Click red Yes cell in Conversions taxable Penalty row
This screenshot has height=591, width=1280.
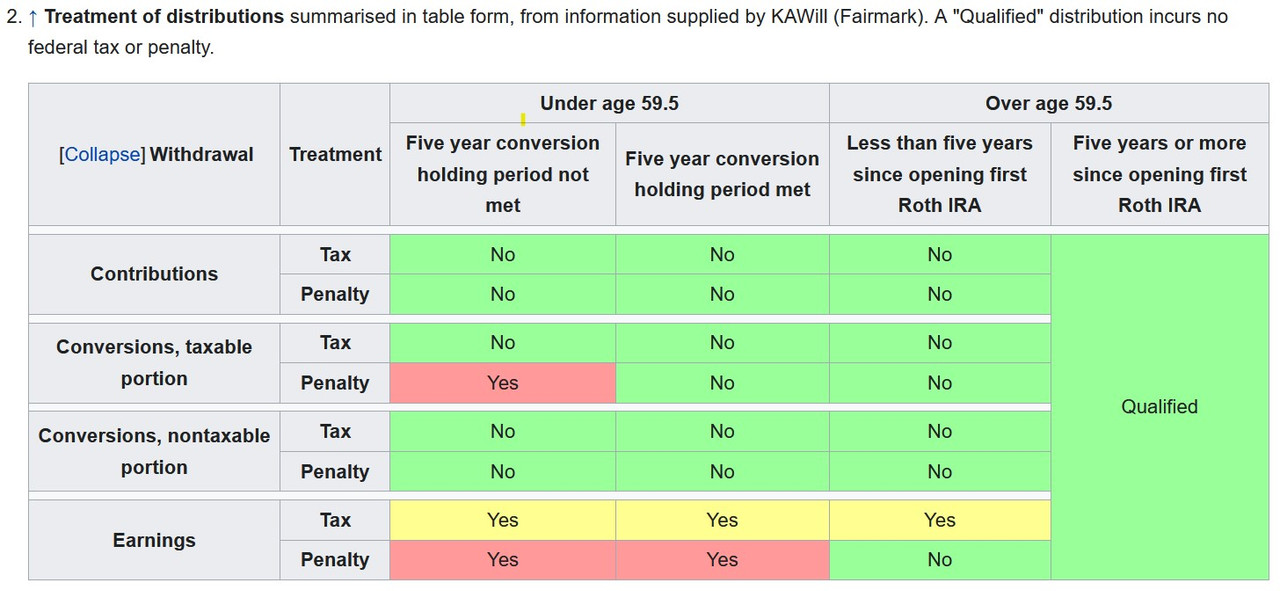pyautogui.click(x=503, y=383)
